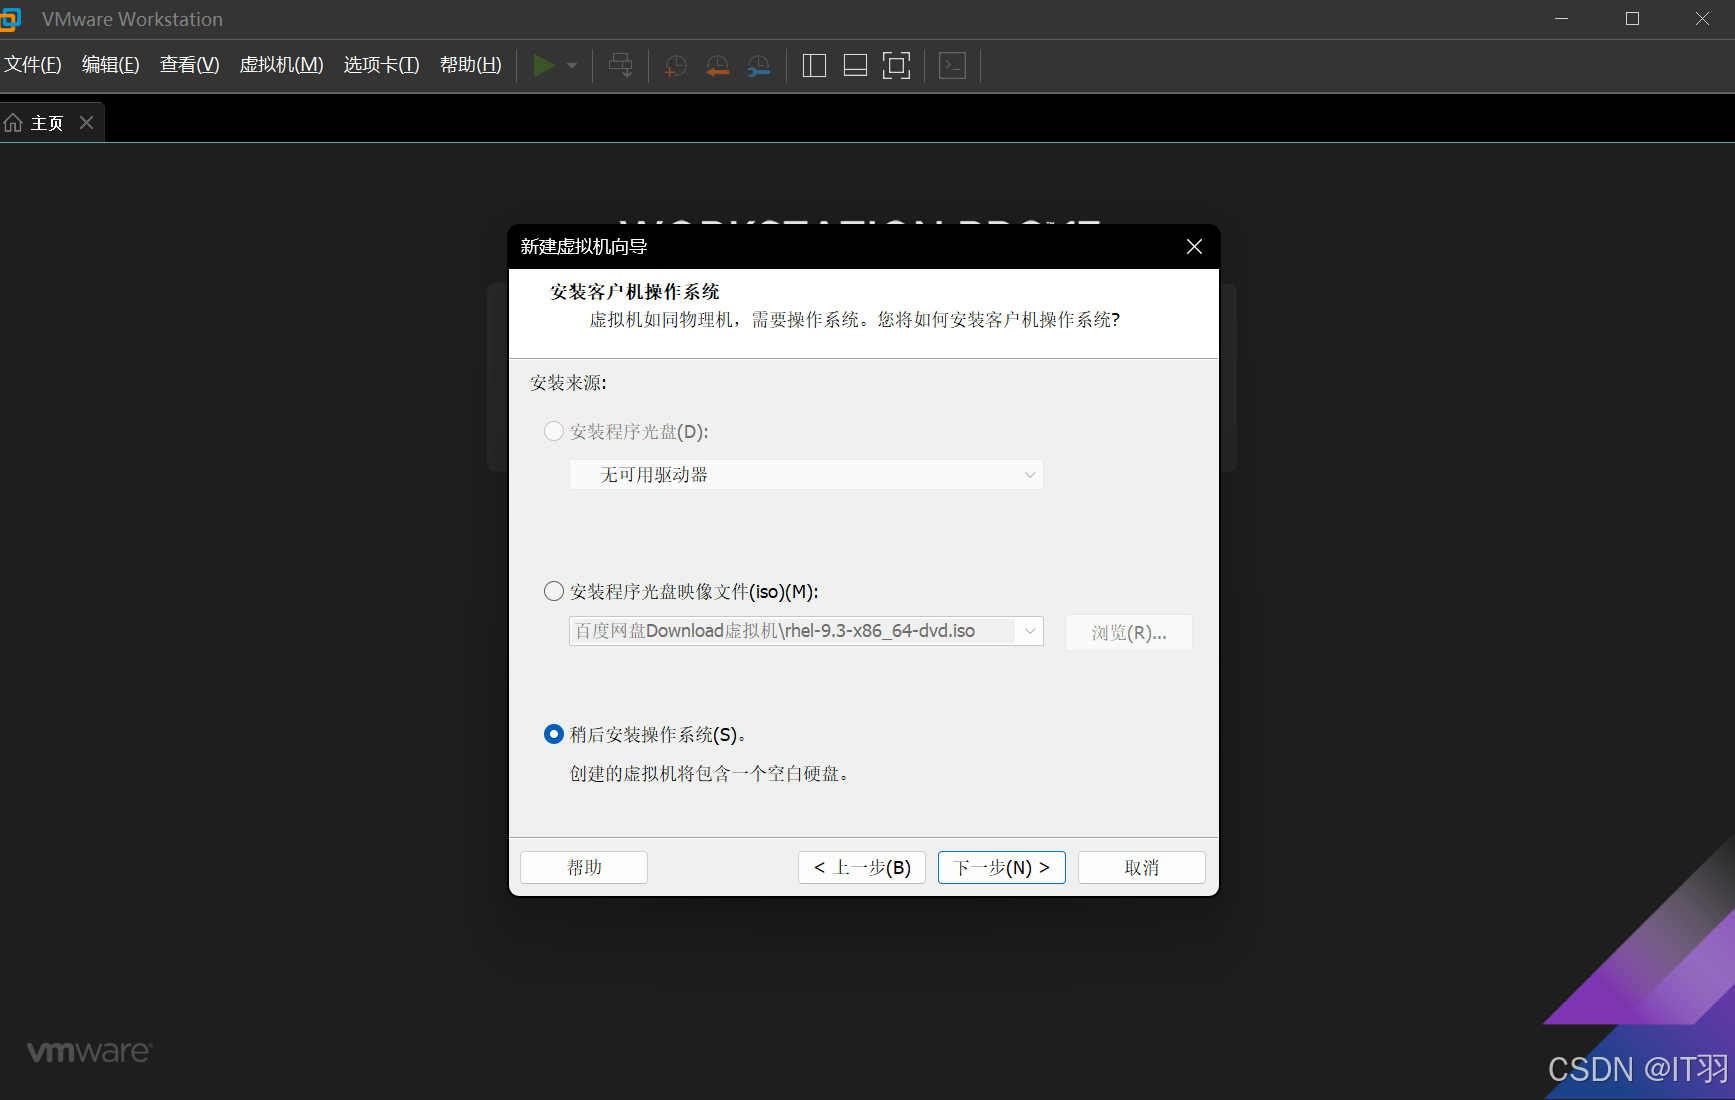Click the revert to snapshot icon

pos(717,66)
